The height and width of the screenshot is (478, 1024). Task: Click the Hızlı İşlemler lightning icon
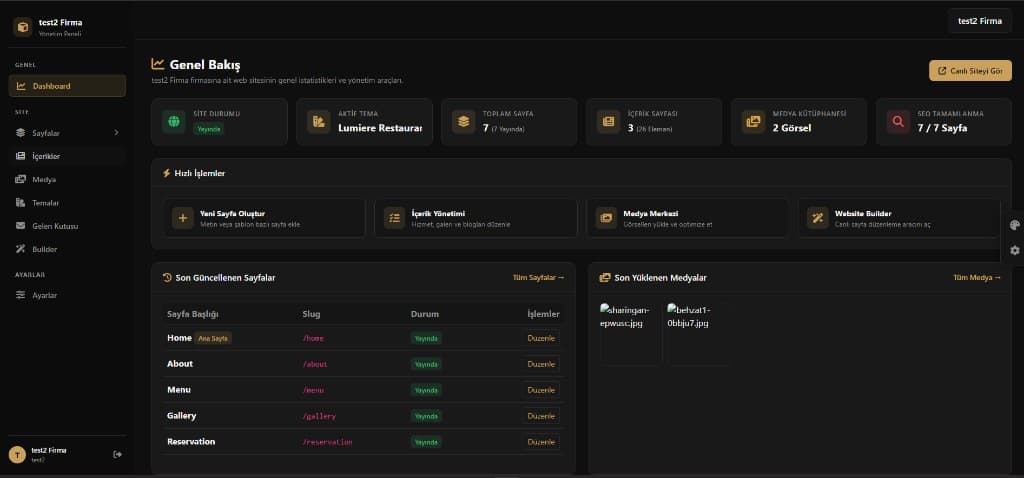tap(167, 173)
